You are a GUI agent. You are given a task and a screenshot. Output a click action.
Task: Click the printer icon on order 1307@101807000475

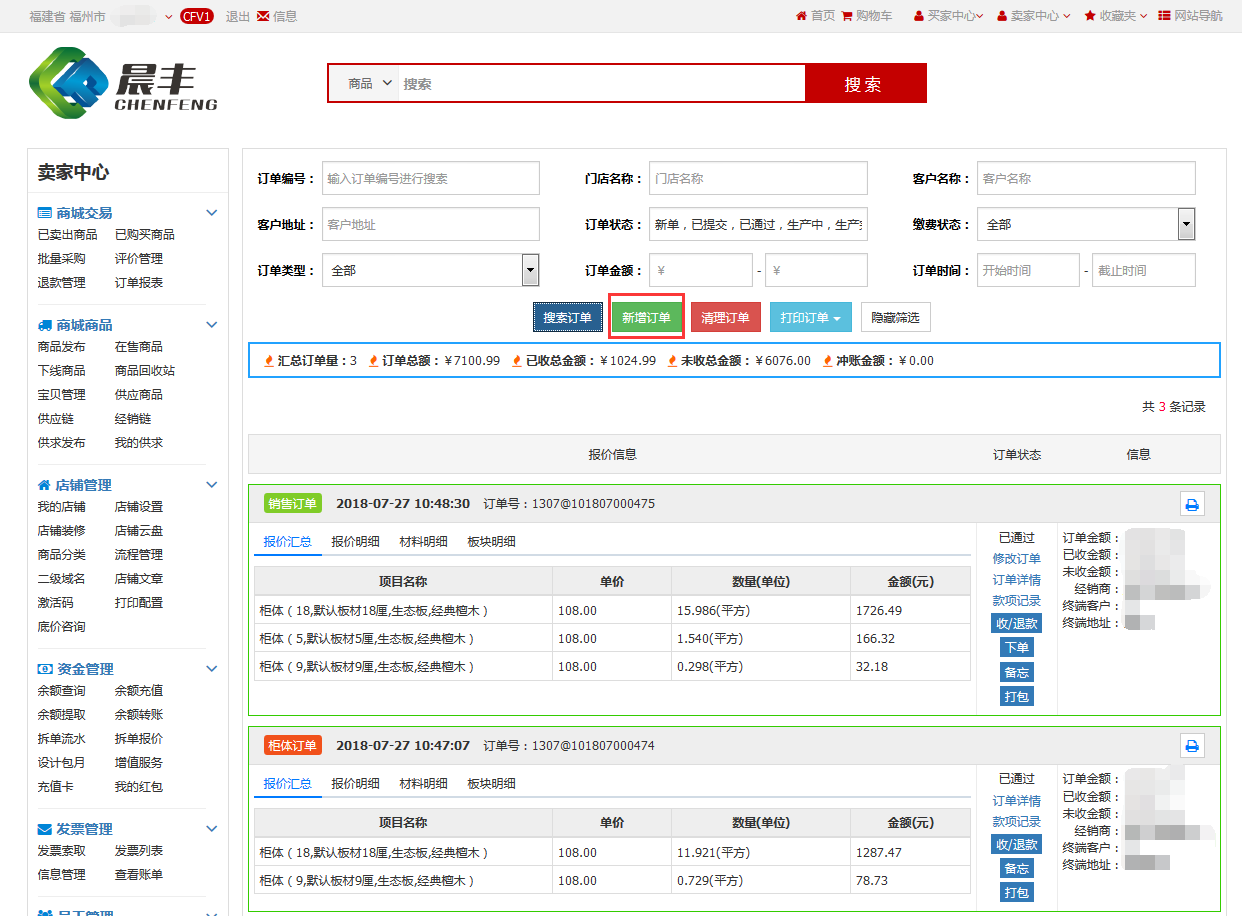pos(1191,504)
